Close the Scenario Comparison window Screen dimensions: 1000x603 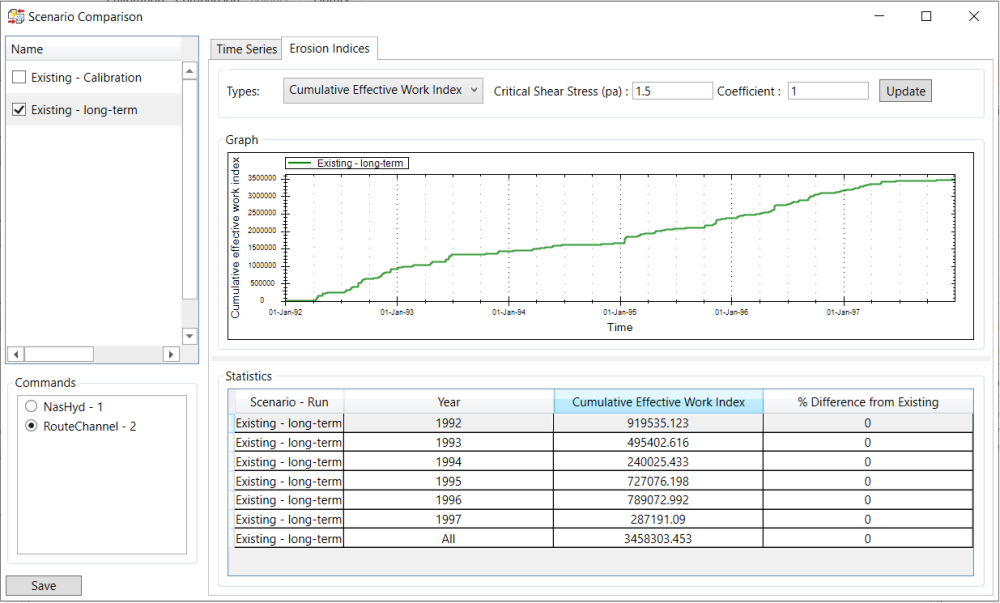pos(973,16)
